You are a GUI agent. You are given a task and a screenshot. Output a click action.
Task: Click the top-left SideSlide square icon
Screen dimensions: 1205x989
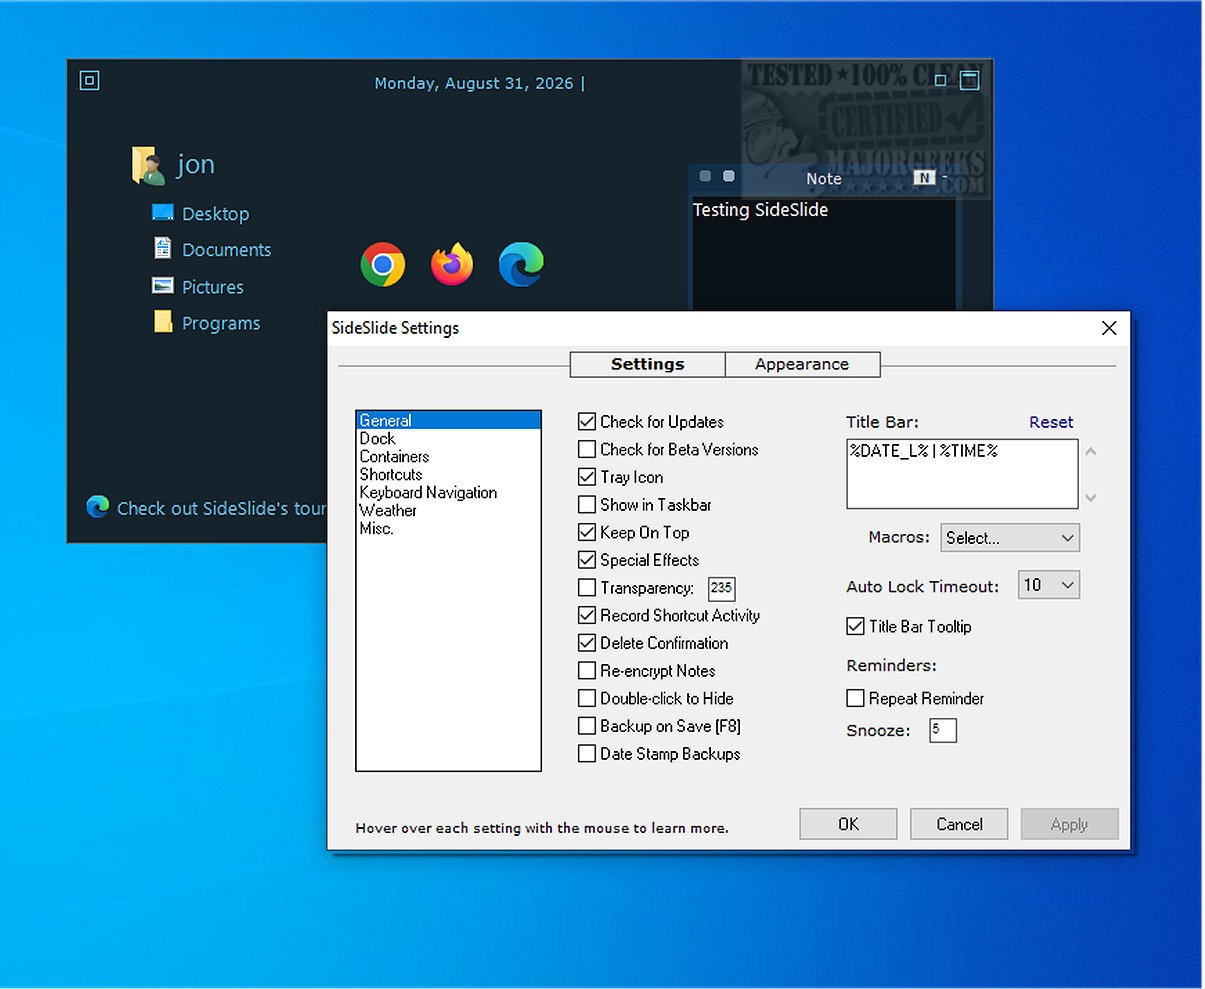tap(89, 80)
